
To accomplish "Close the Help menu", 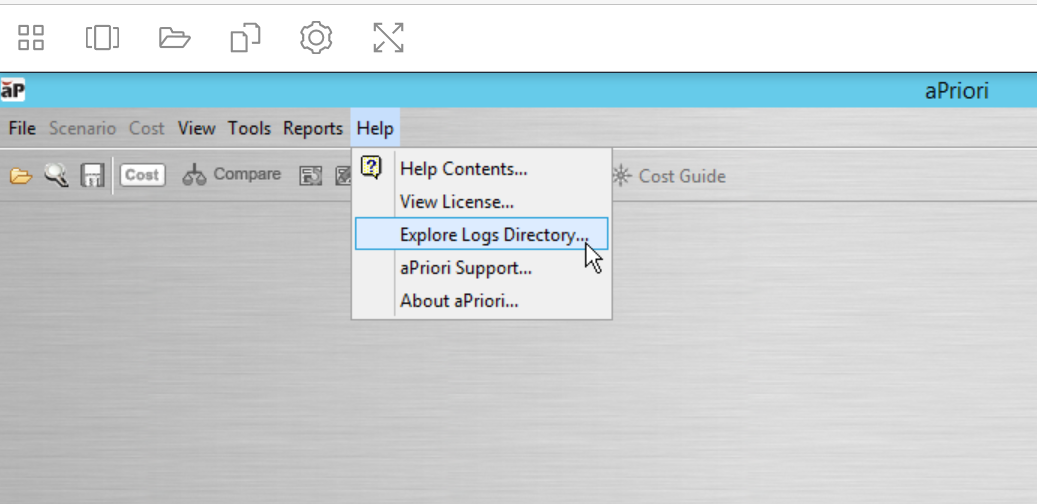I will pyautogui.click(x=375, y=128).
